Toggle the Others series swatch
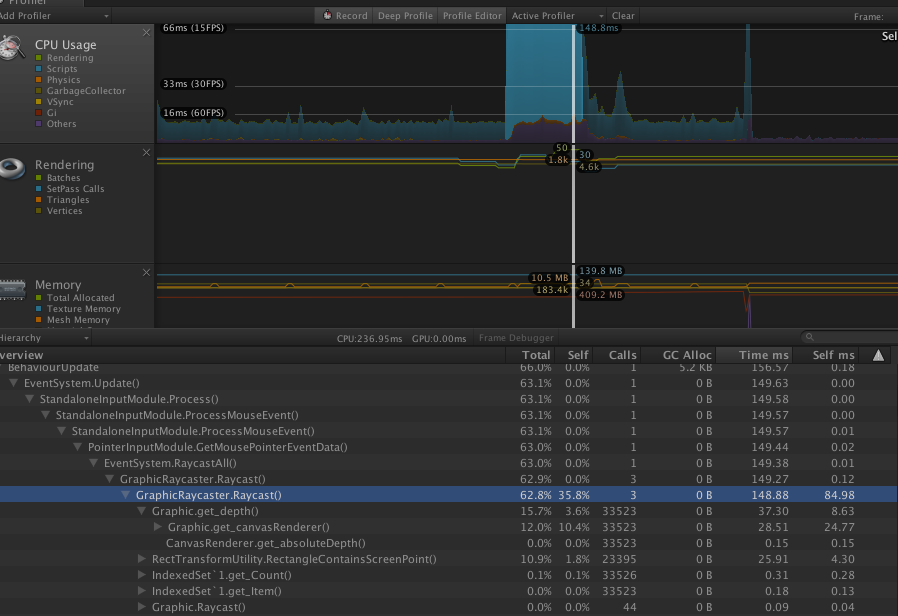The width and height of the screenshot is (898, 616). (x=39, y=124)
